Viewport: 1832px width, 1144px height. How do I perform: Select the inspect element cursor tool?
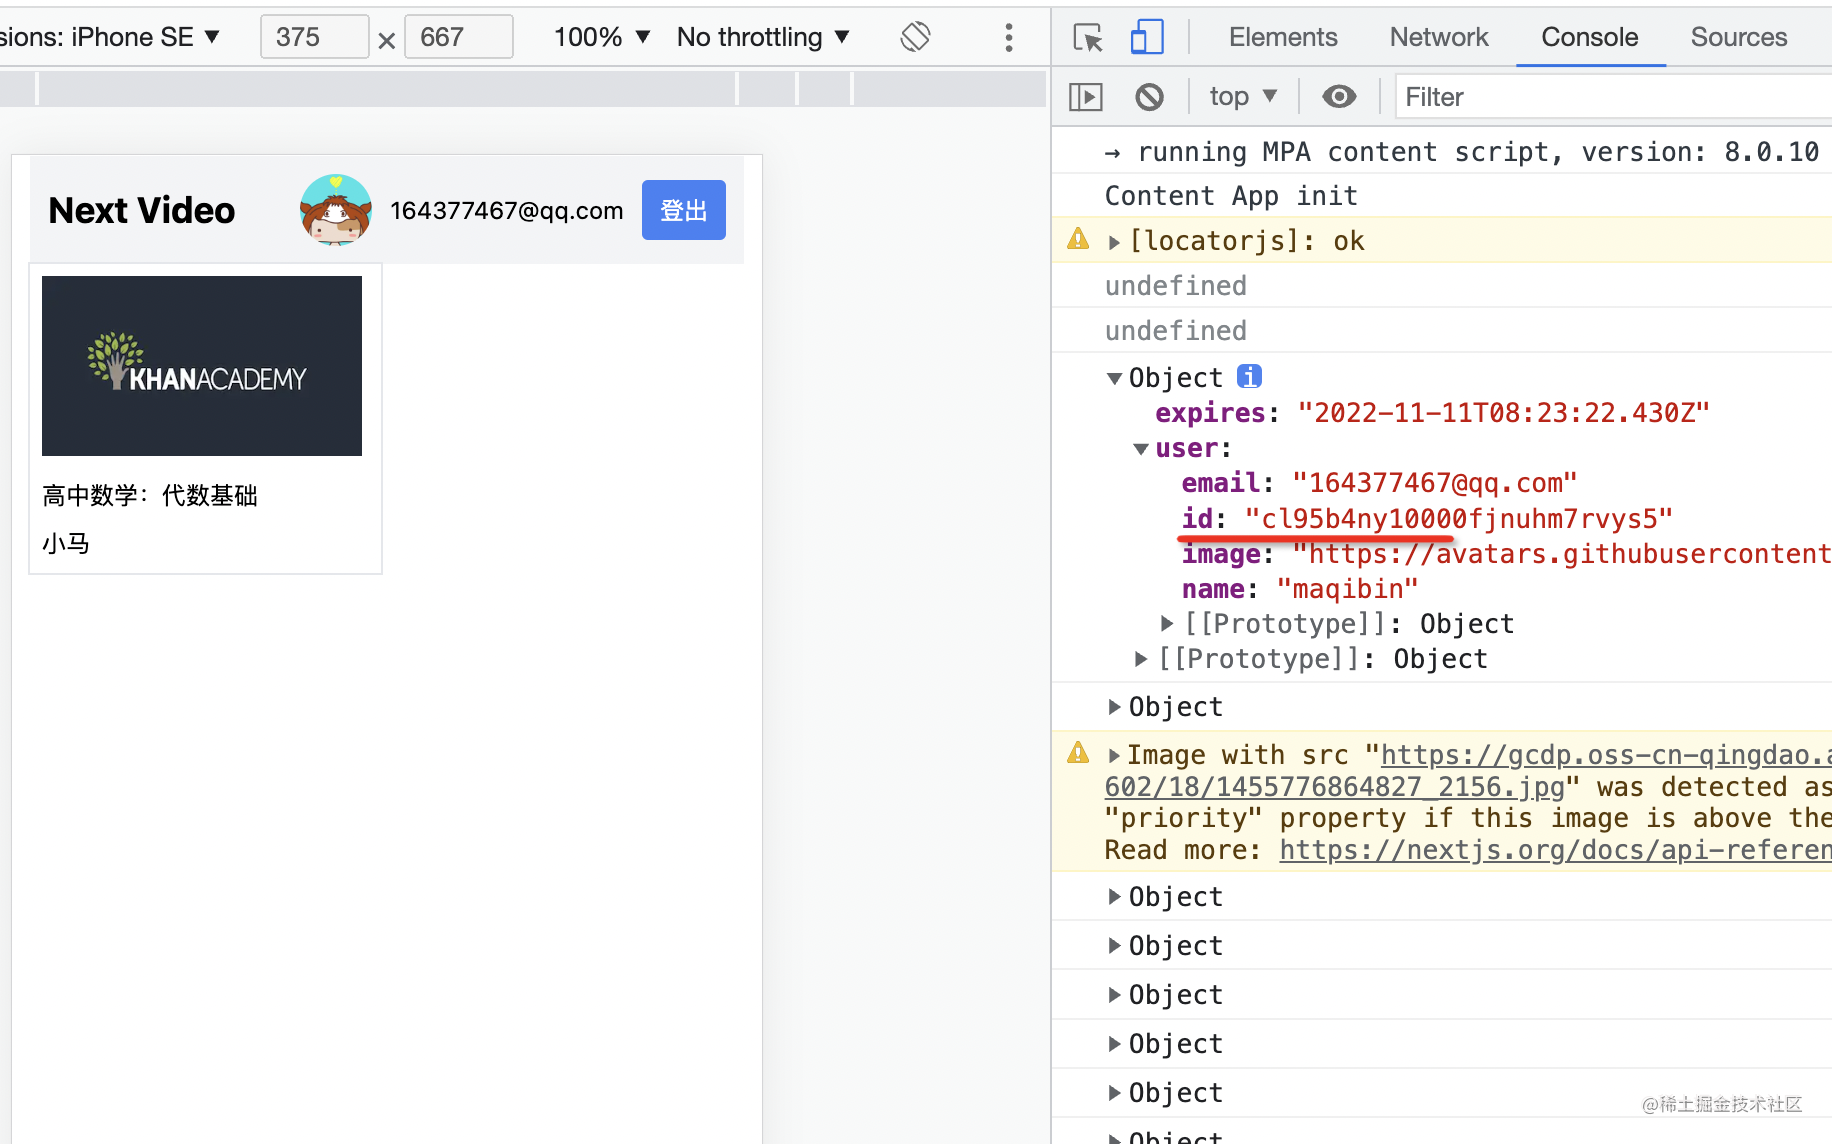(x=1086, y=37)
